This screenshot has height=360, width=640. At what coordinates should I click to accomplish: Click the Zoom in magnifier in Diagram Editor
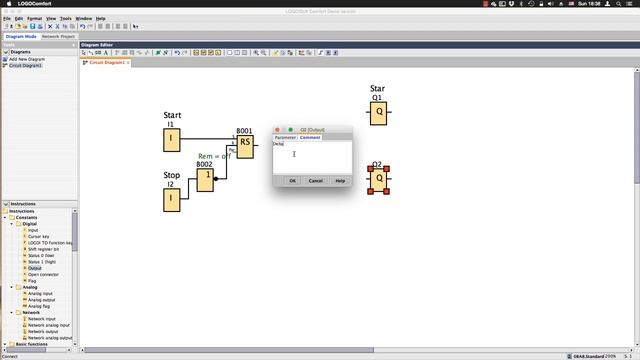coord(256,53)
